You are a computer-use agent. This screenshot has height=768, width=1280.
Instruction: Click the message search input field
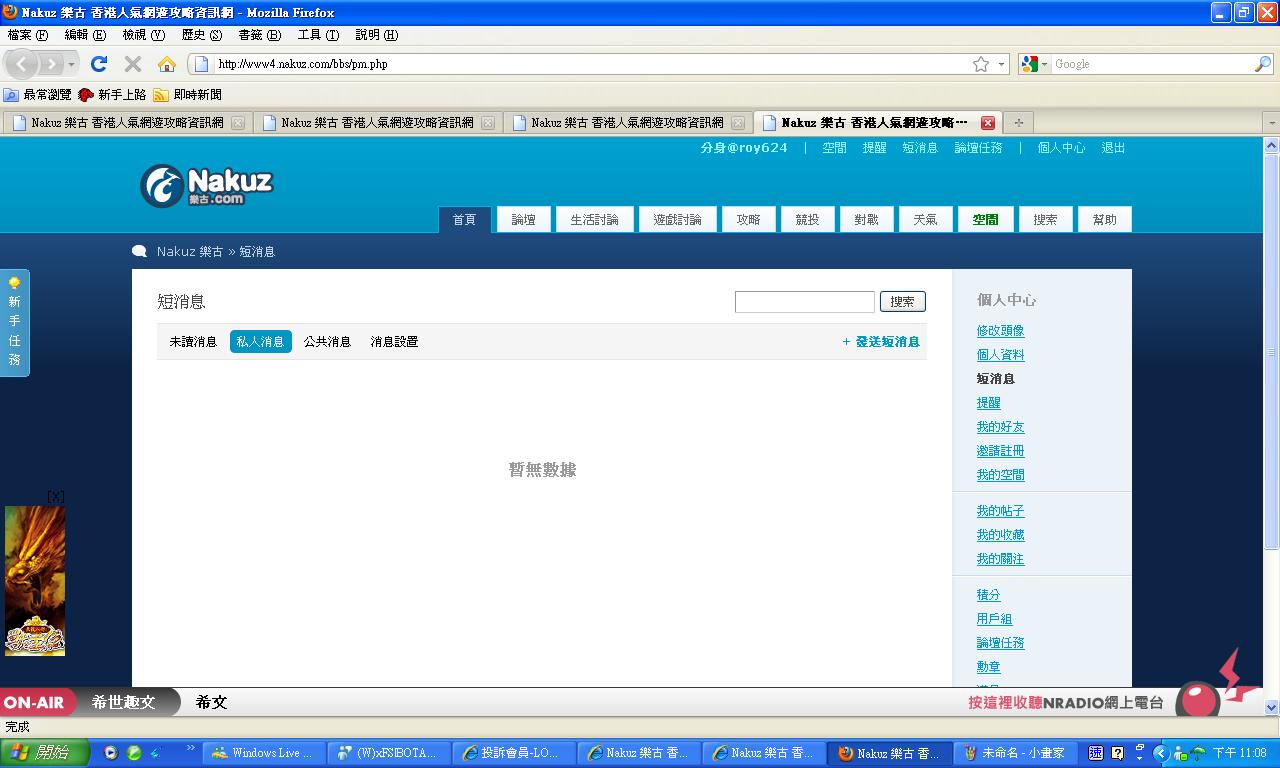click(804, 302)
